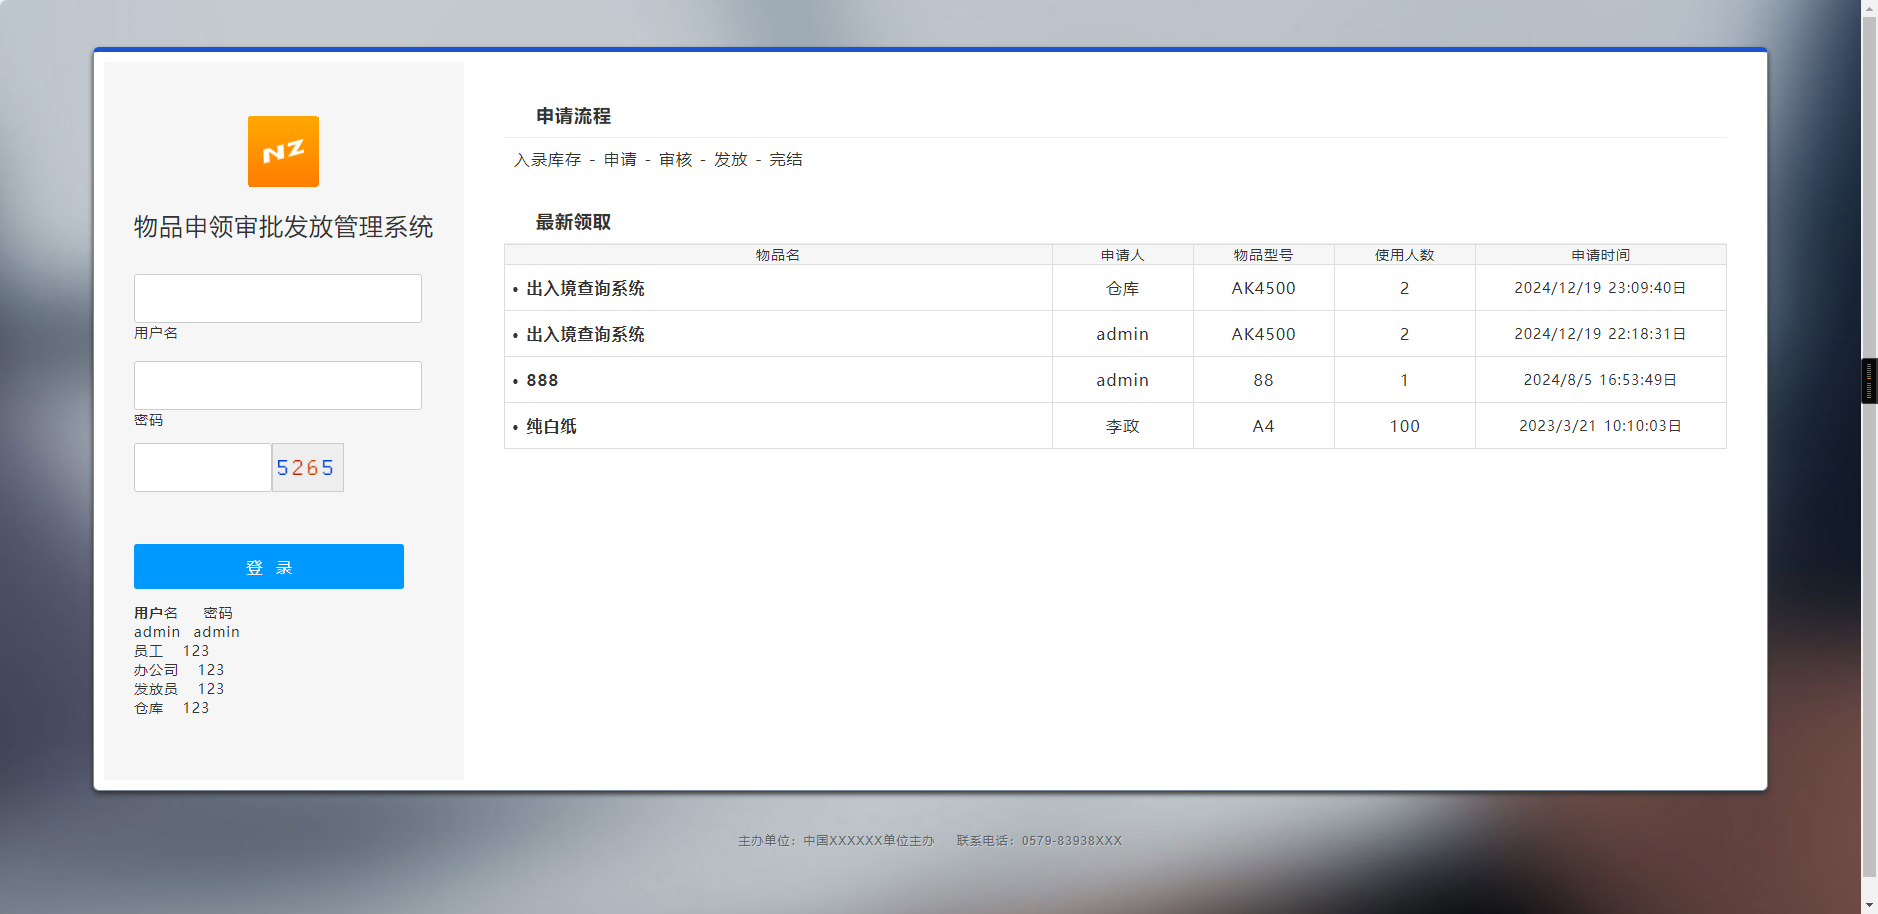Image resolution: width=1878 pixels, height=914 pixels.
Task: Click the scroll-up arrow of page scrollbar
Action: 1869,8
